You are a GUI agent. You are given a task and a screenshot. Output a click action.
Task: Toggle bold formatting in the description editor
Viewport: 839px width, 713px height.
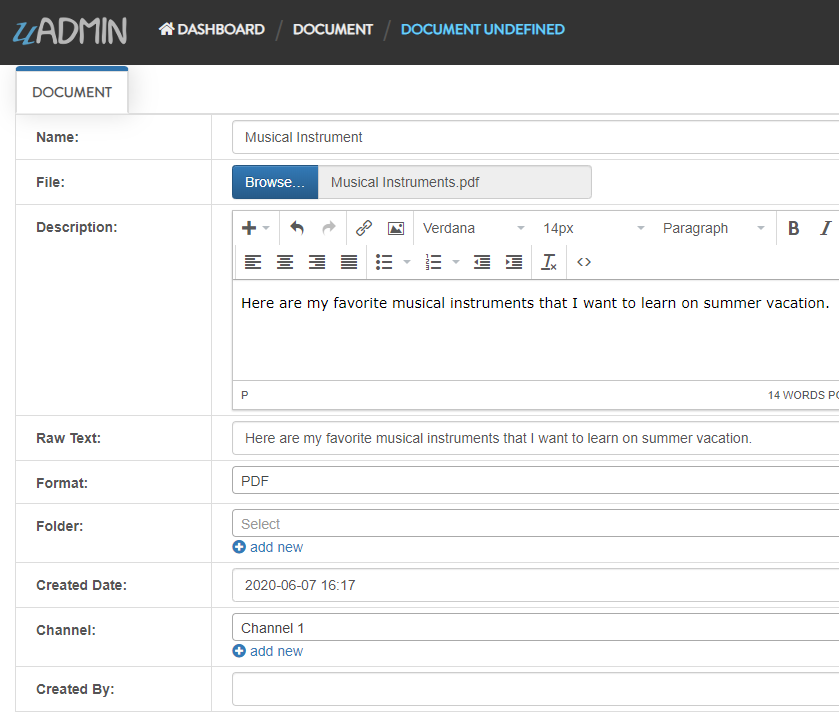(794, 228)
